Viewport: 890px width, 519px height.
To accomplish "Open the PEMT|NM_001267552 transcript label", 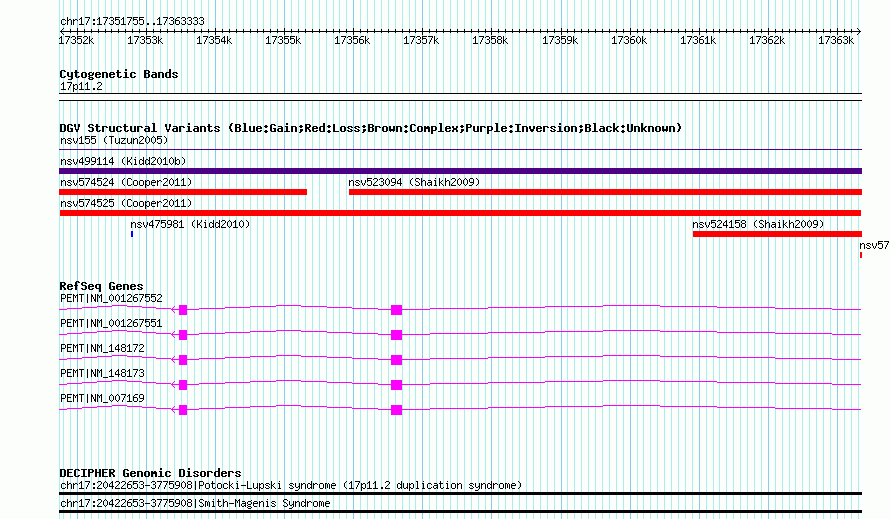I will point(111,299).
